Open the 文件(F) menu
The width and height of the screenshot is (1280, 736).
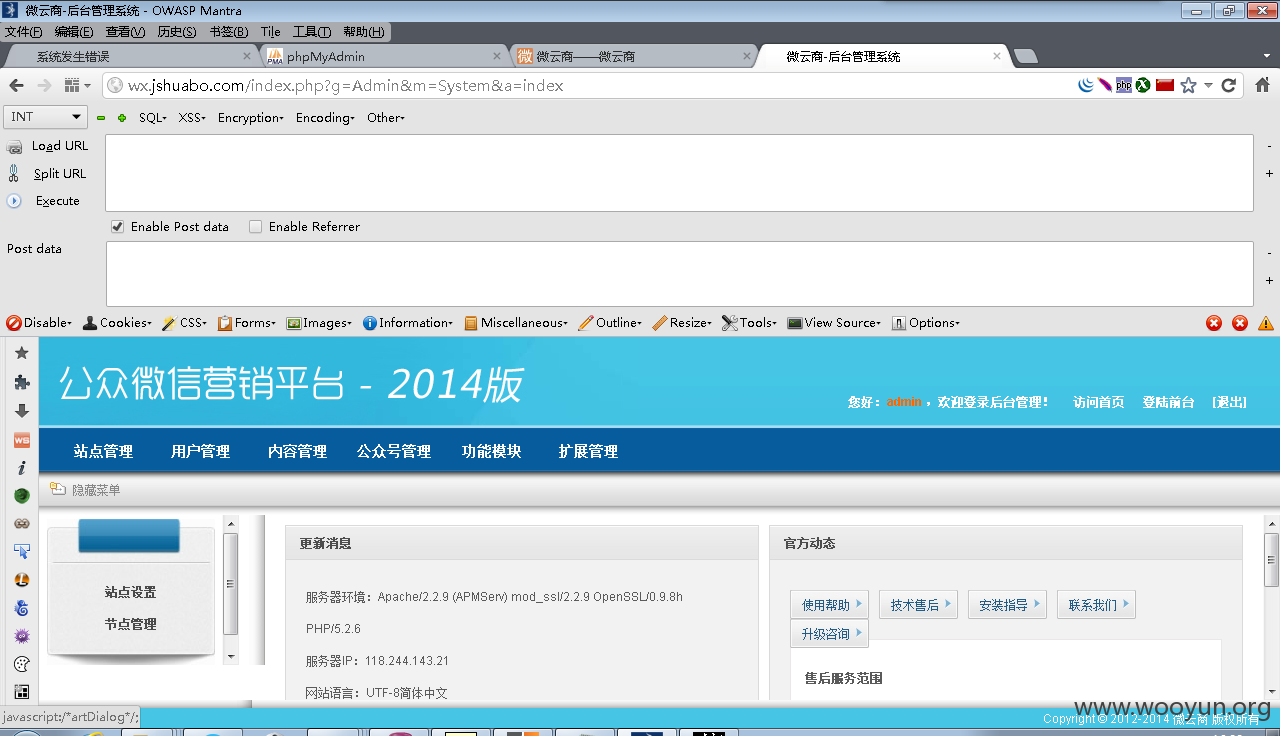point(24,32)
